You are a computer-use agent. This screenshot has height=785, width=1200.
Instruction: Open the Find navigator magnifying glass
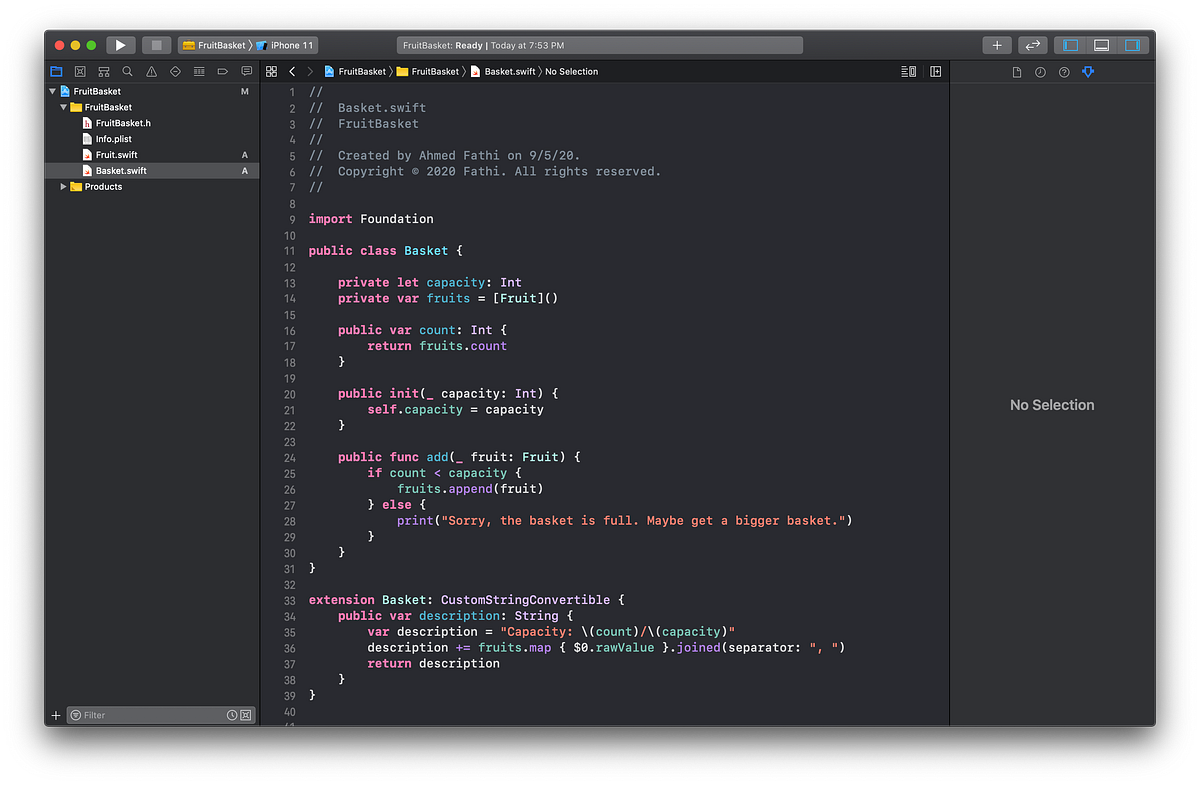[127, 71]
